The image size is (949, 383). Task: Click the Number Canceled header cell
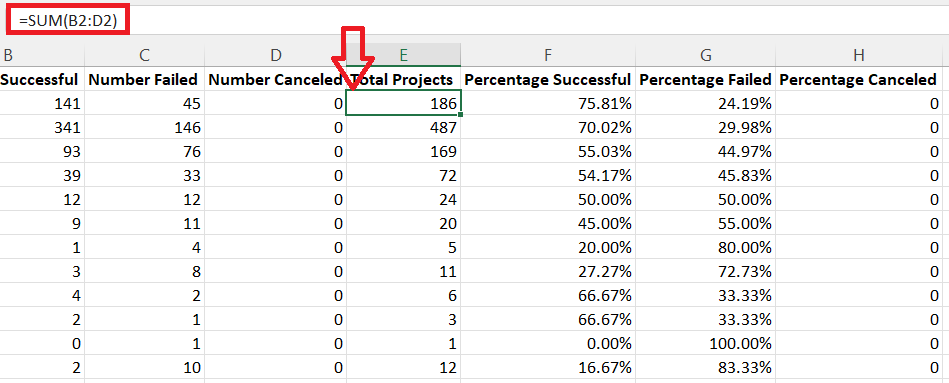click(275, 79)
